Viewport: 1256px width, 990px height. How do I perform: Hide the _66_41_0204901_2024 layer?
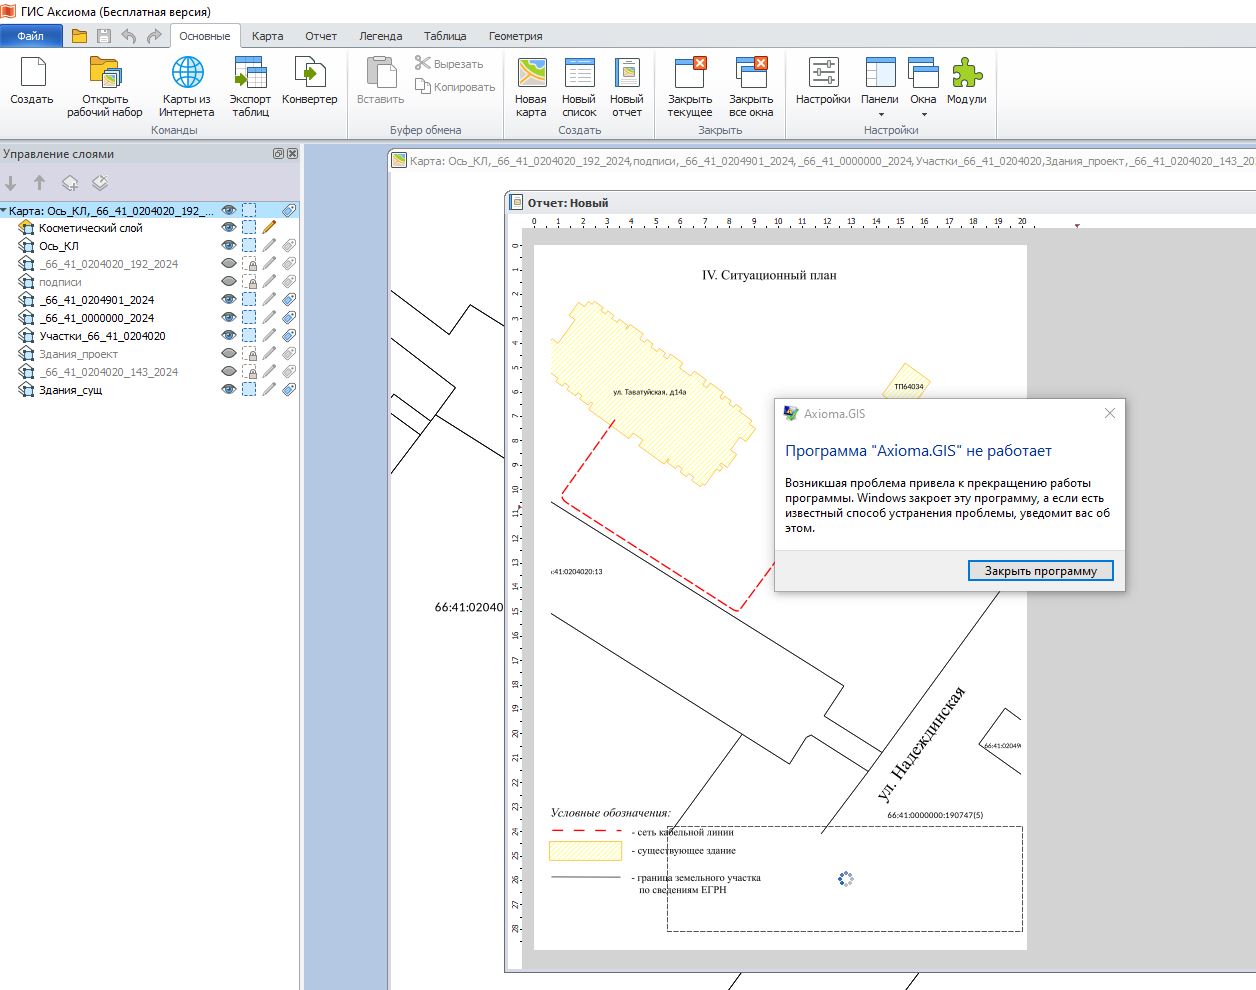coord(229,300)
